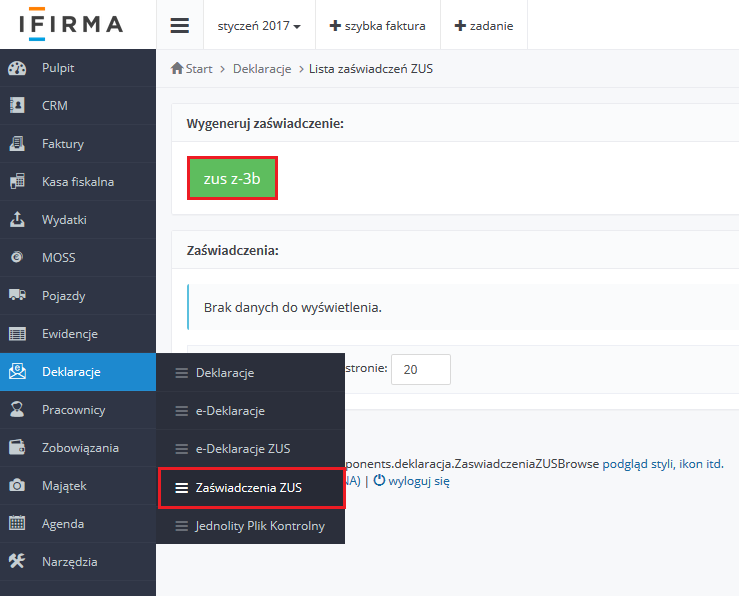Click the Majątek camera icon

(17, 485)
